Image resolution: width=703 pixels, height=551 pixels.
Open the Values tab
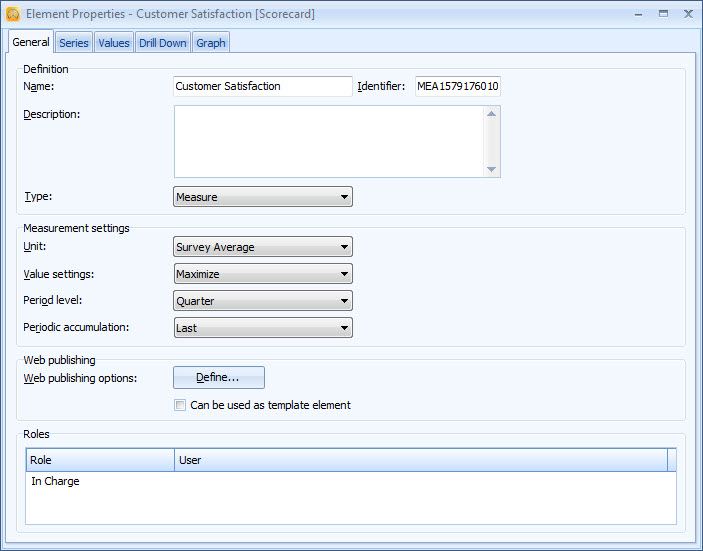point(113,43)
